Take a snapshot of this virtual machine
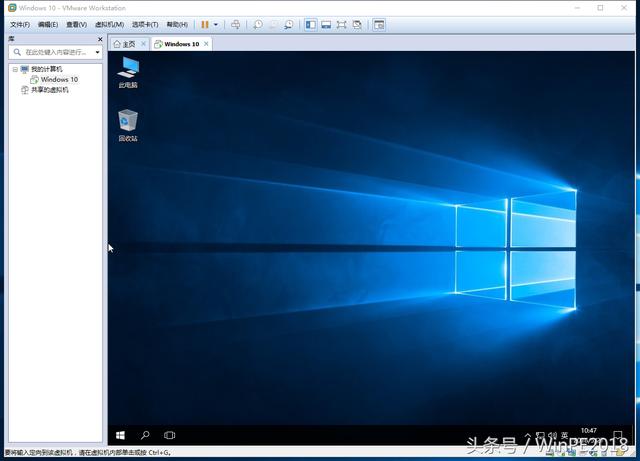Image resolution: width=640 pixels, height=461 pixels. click(258, 25)
